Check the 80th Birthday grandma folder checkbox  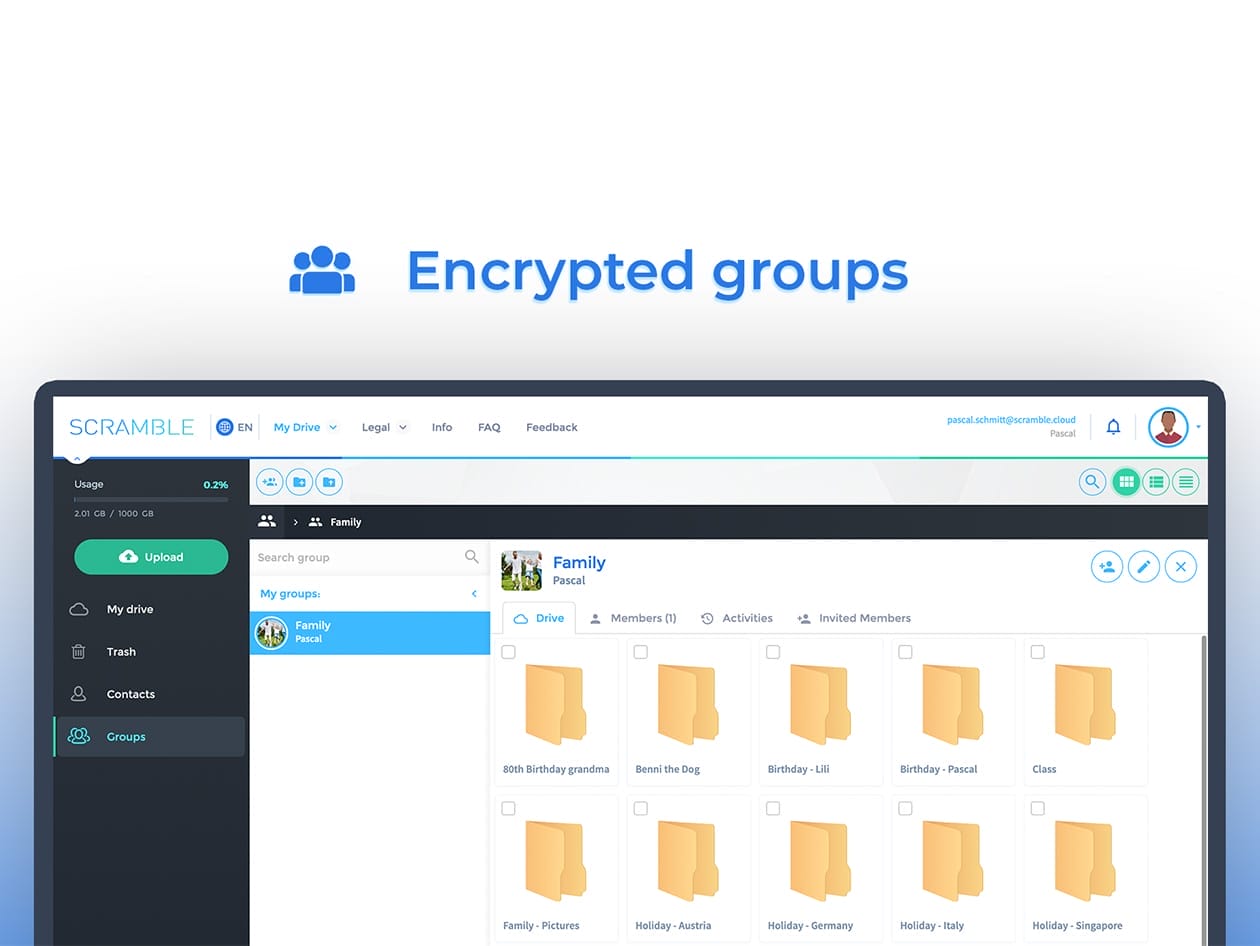(x=508, y=652)
